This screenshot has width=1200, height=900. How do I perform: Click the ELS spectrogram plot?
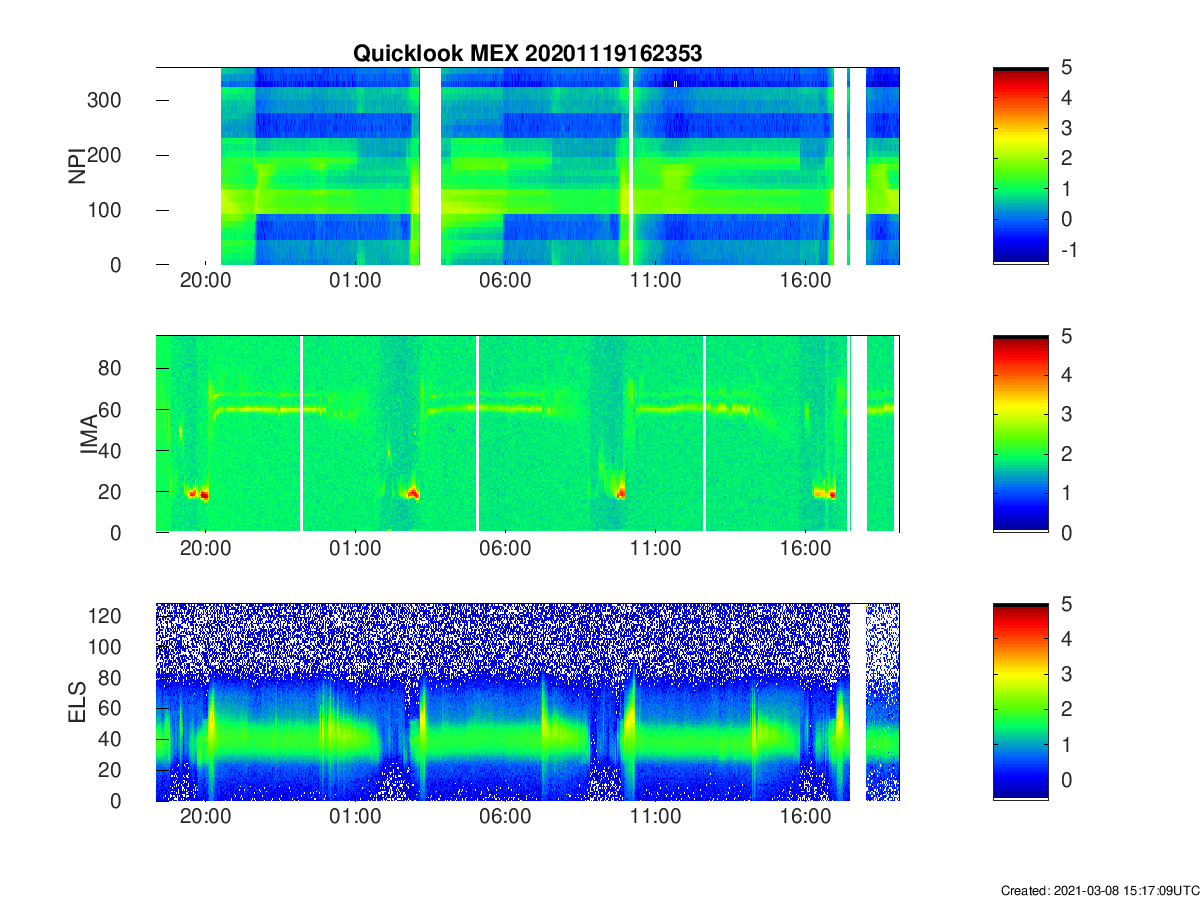tap(528, 702)
